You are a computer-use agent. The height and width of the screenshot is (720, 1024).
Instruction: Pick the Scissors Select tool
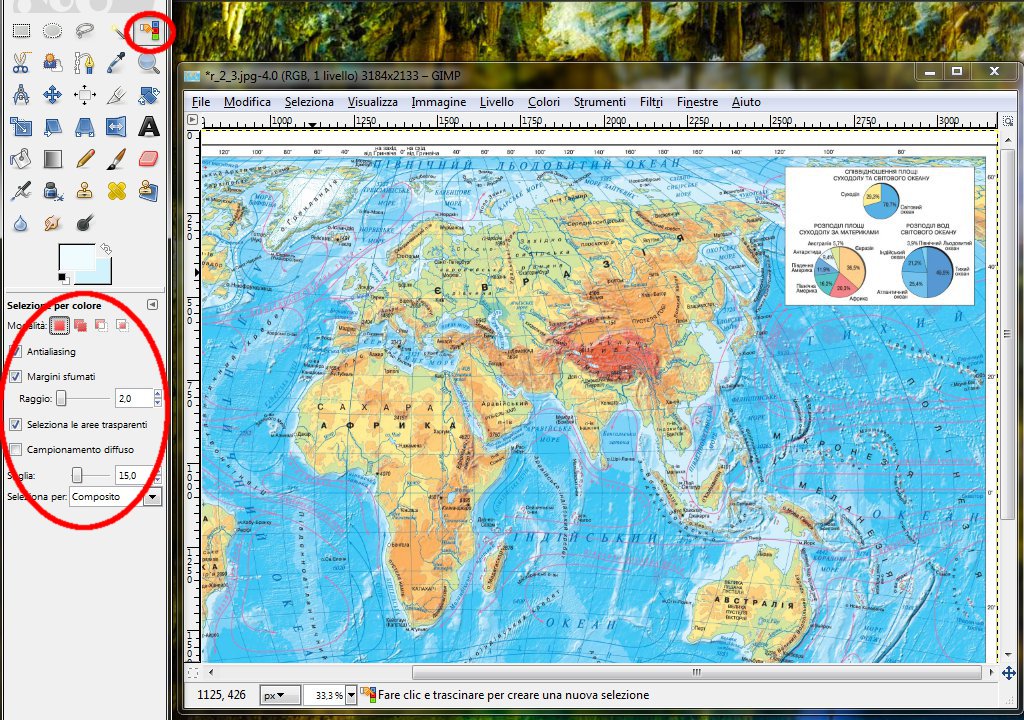tap(20, 63)
